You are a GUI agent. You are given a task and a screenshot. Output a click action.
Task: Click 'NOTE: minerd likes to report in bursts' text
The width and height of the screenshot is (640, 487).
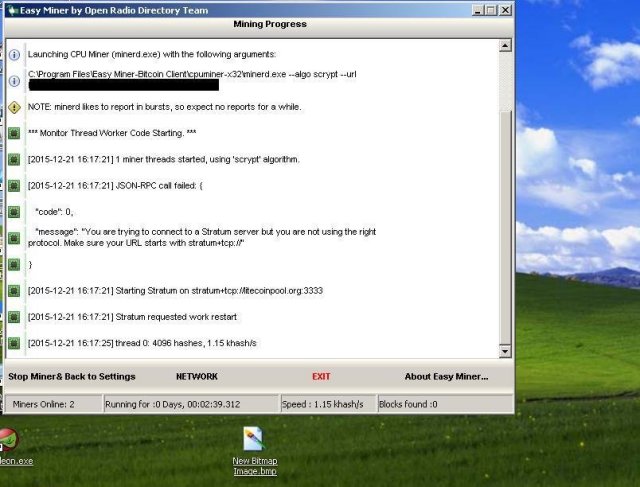[x=164, y=107]
